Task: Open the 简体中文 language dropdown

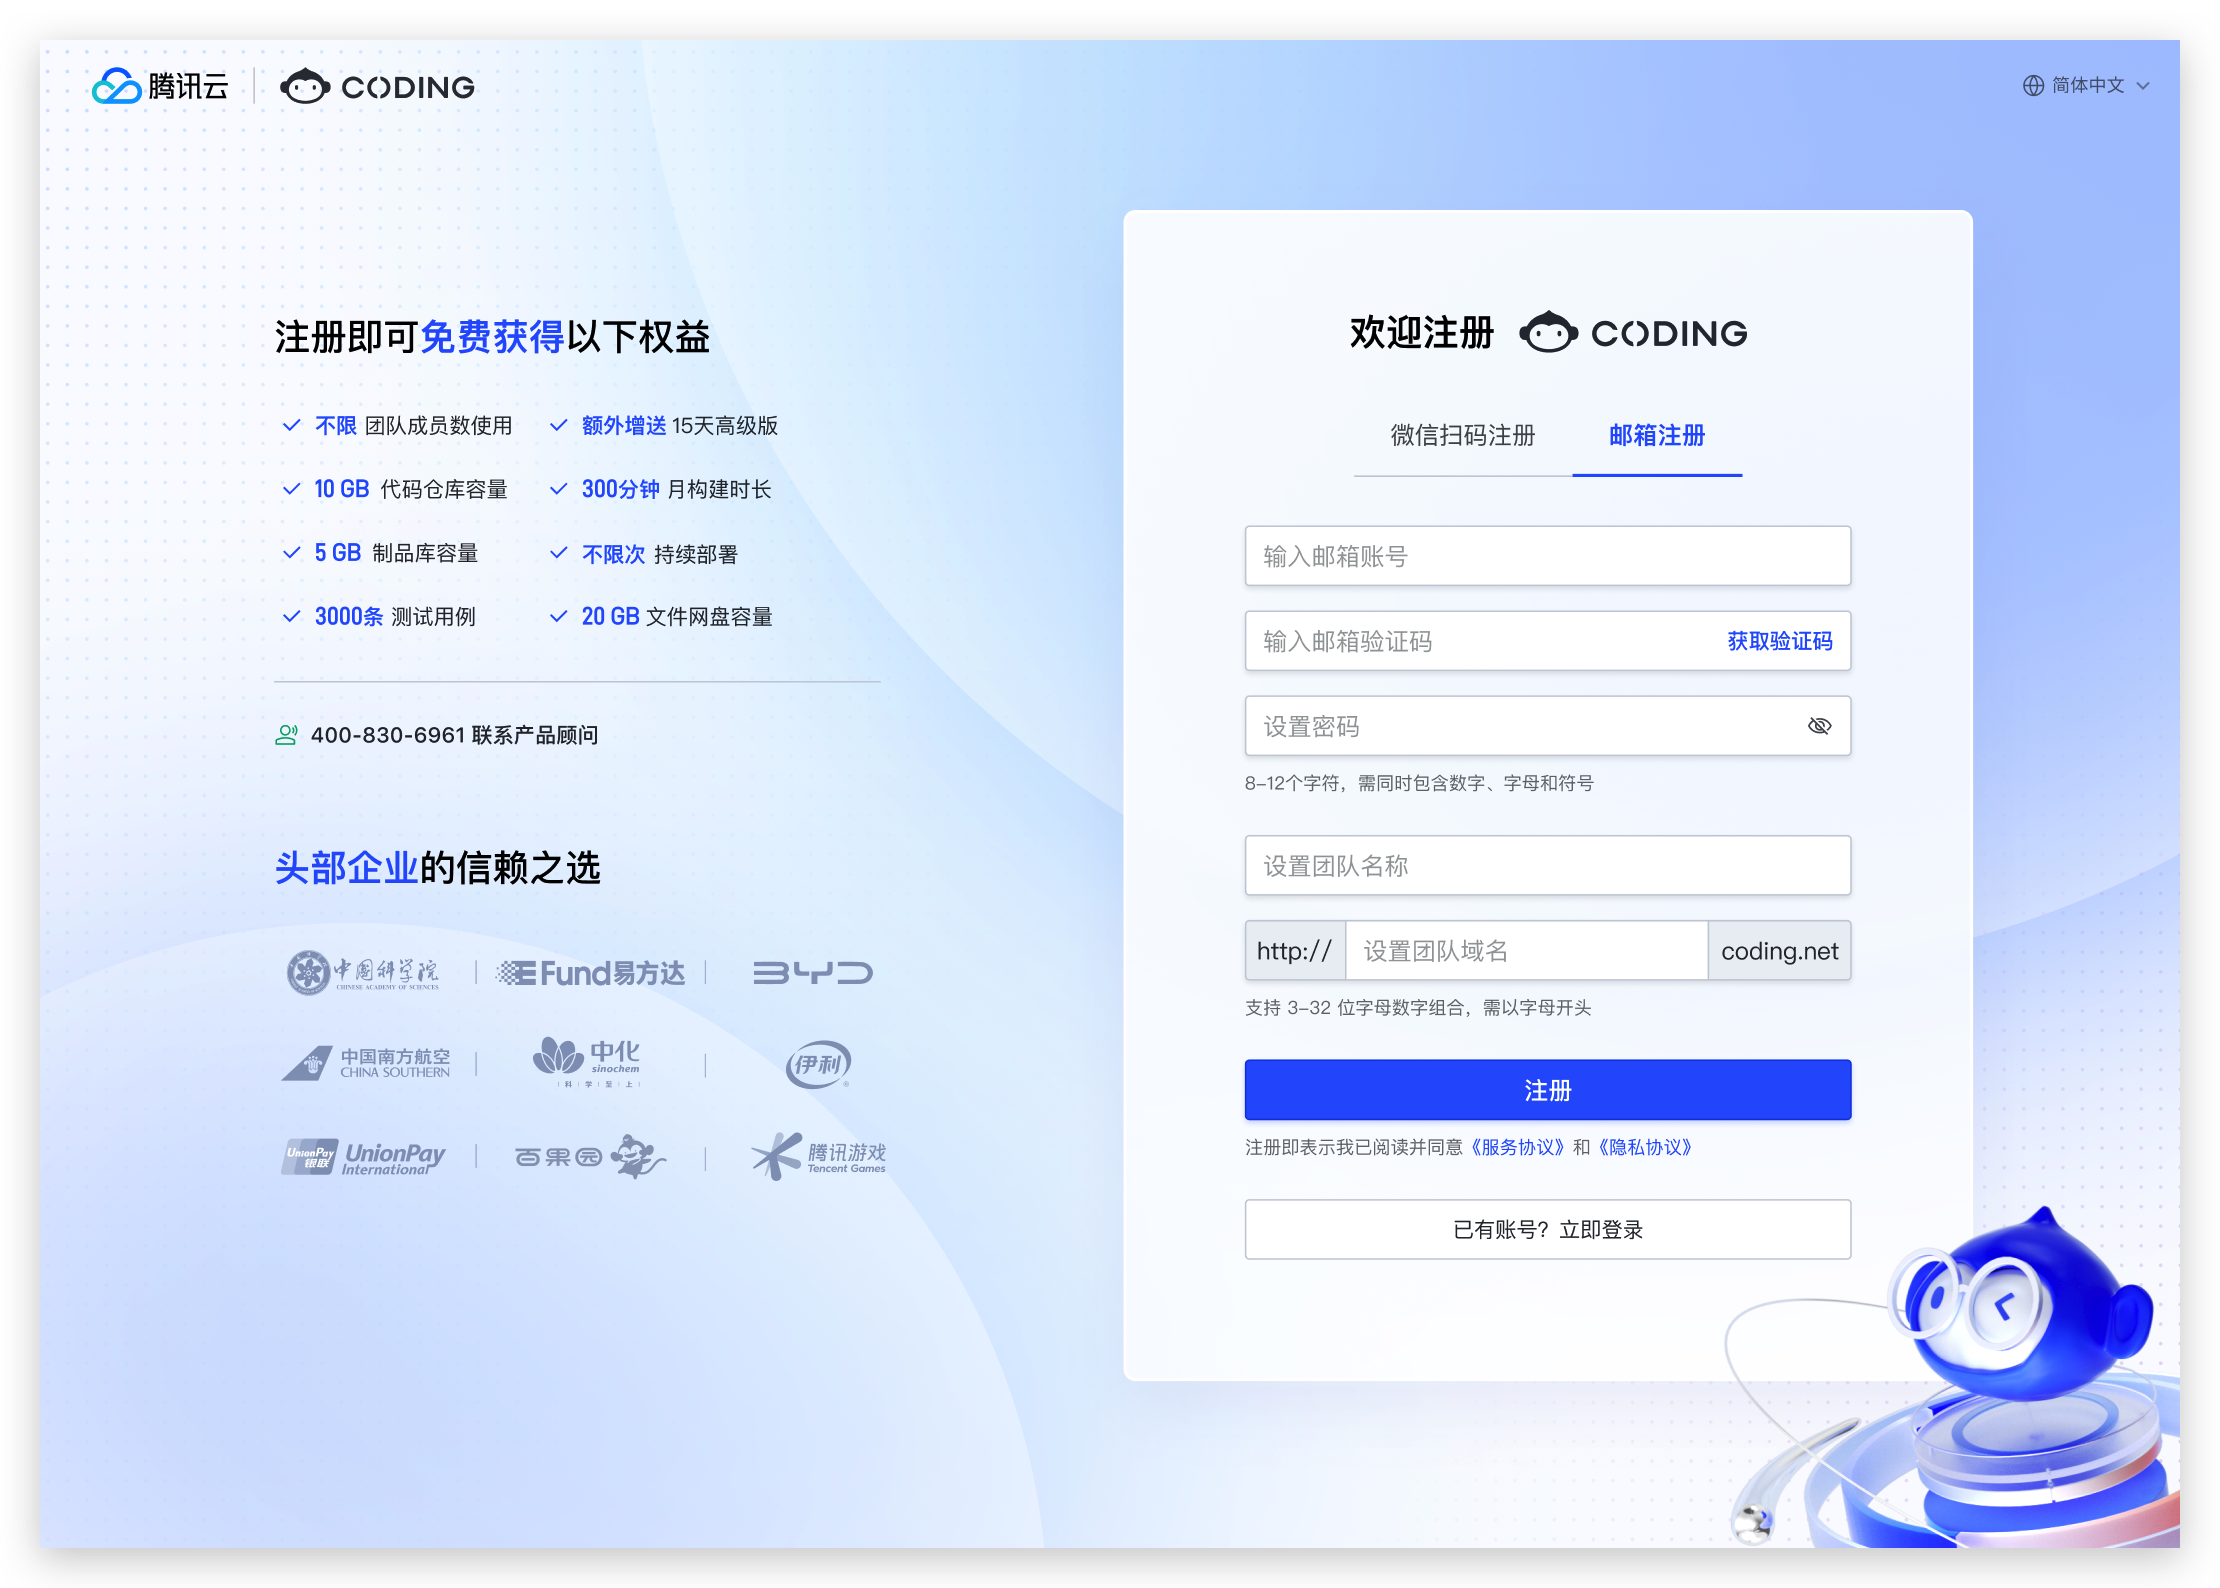Action: click(x=2090, y=85)
